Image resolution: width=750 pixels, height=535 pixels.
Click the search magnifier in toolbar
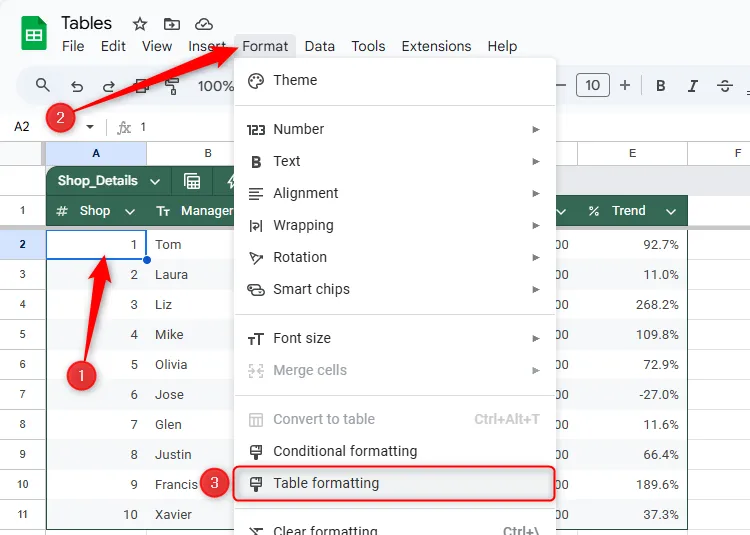pyautogui.click(x=43, y=86)
